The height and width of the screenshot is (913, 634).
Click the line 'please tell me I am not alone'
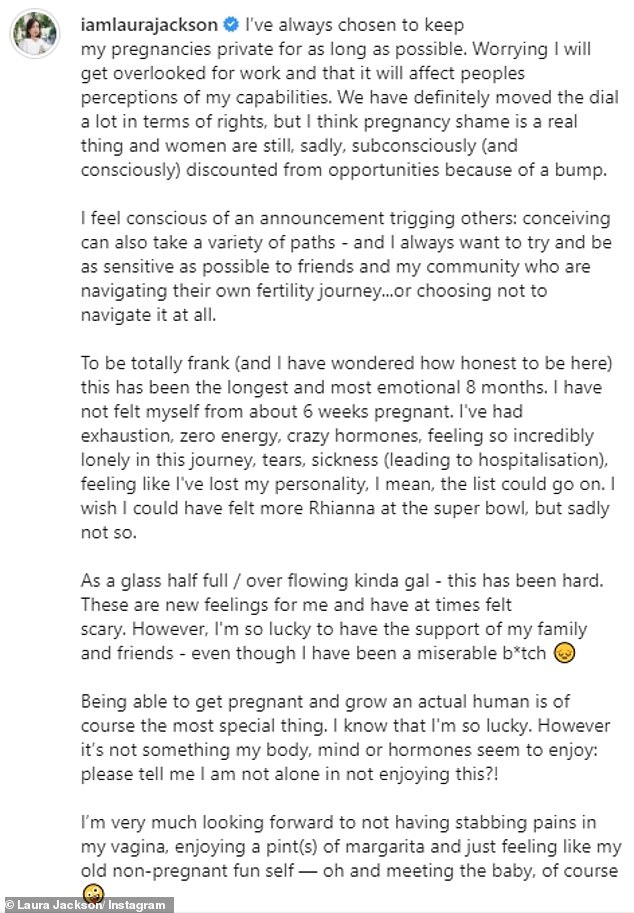[289, 774]
